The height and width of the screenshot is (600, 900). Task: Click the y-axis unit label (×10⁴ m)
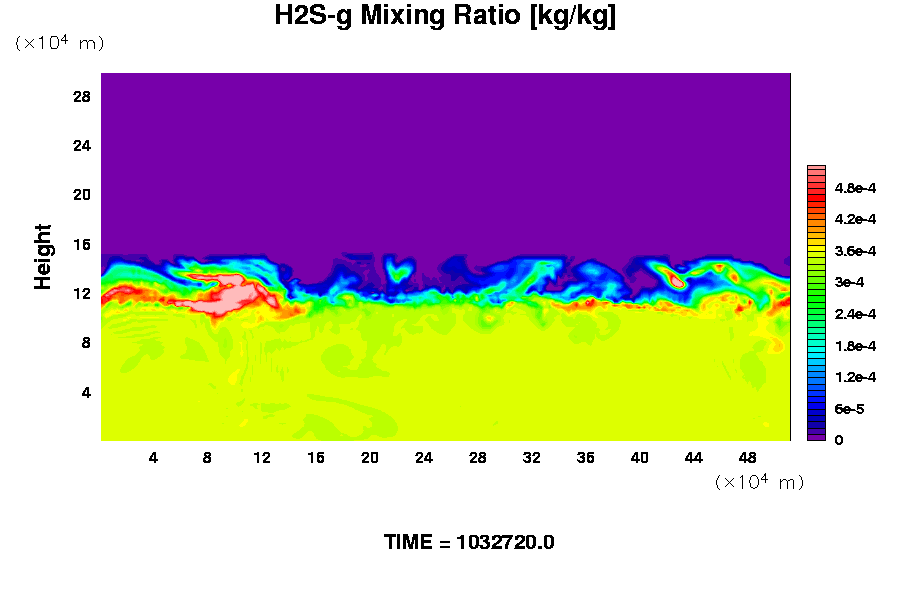pos(59,43)
